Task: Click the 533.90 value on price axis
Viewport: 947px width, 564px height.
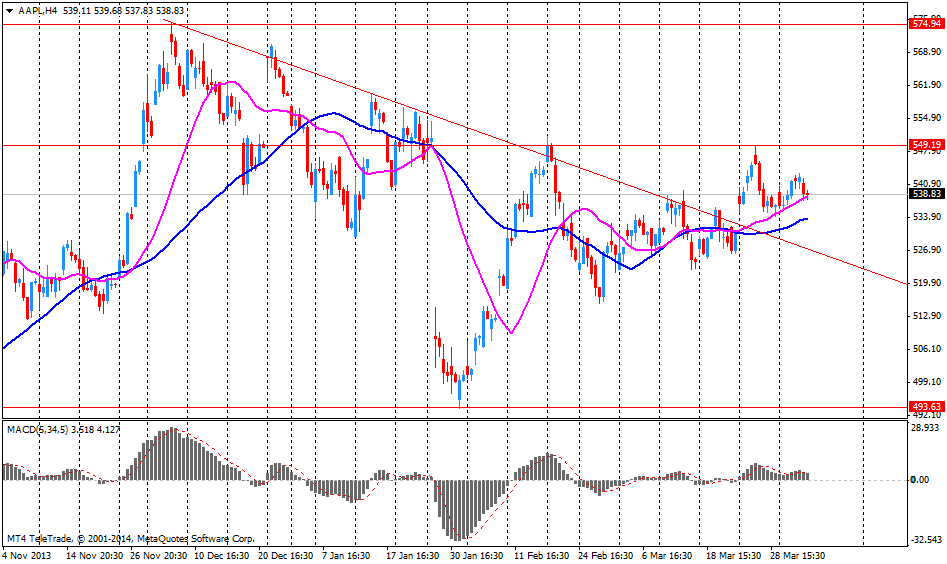Action: [927, 217]
